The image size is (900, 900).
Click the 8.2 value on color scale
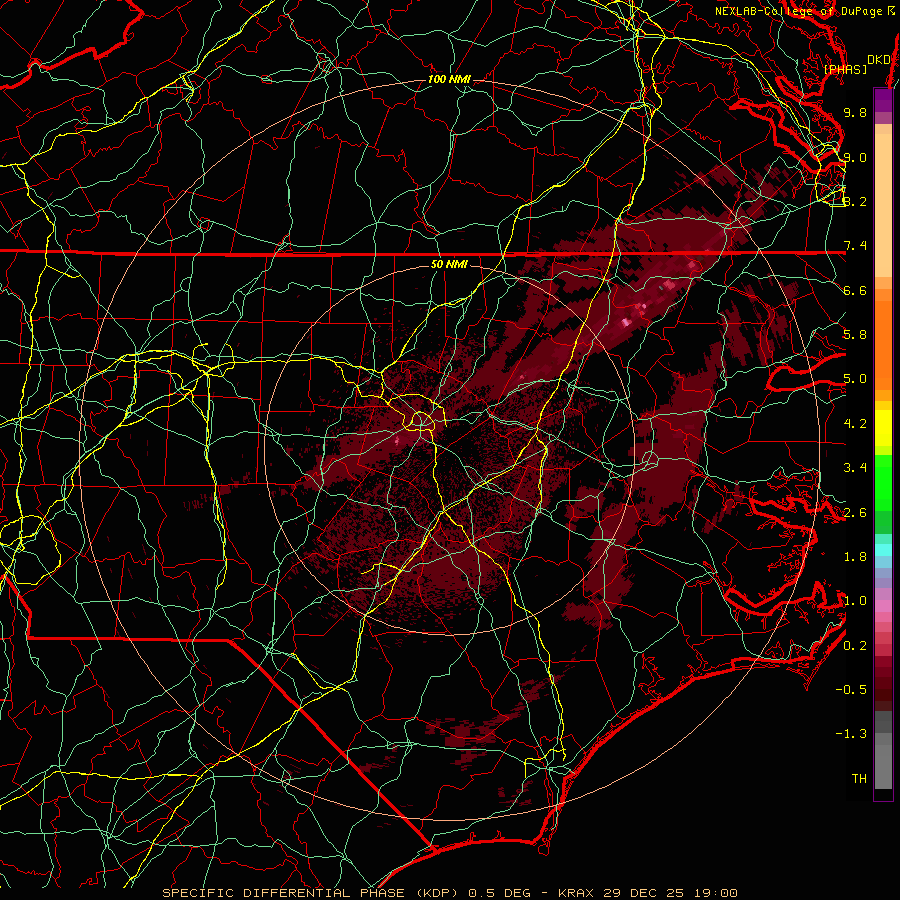[855, 201]
